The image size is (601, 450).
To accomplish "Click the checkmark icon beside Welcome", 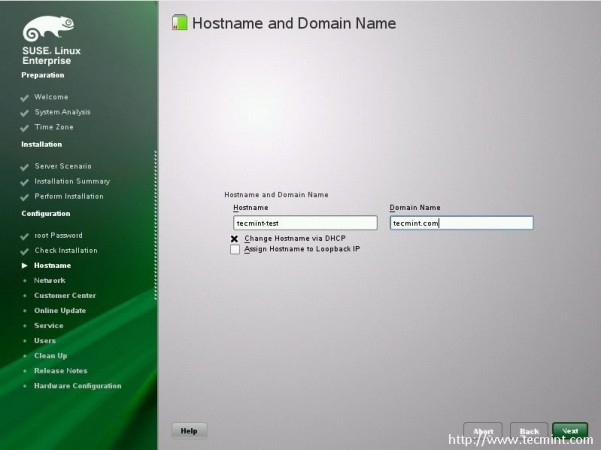I will pos(25,98).
